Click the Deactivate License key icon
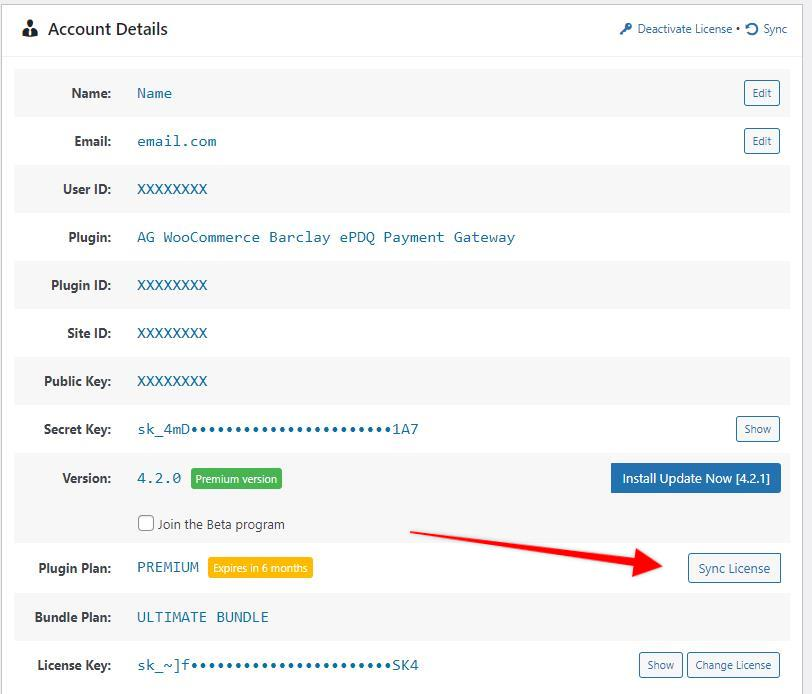 [x=626, y=29]
